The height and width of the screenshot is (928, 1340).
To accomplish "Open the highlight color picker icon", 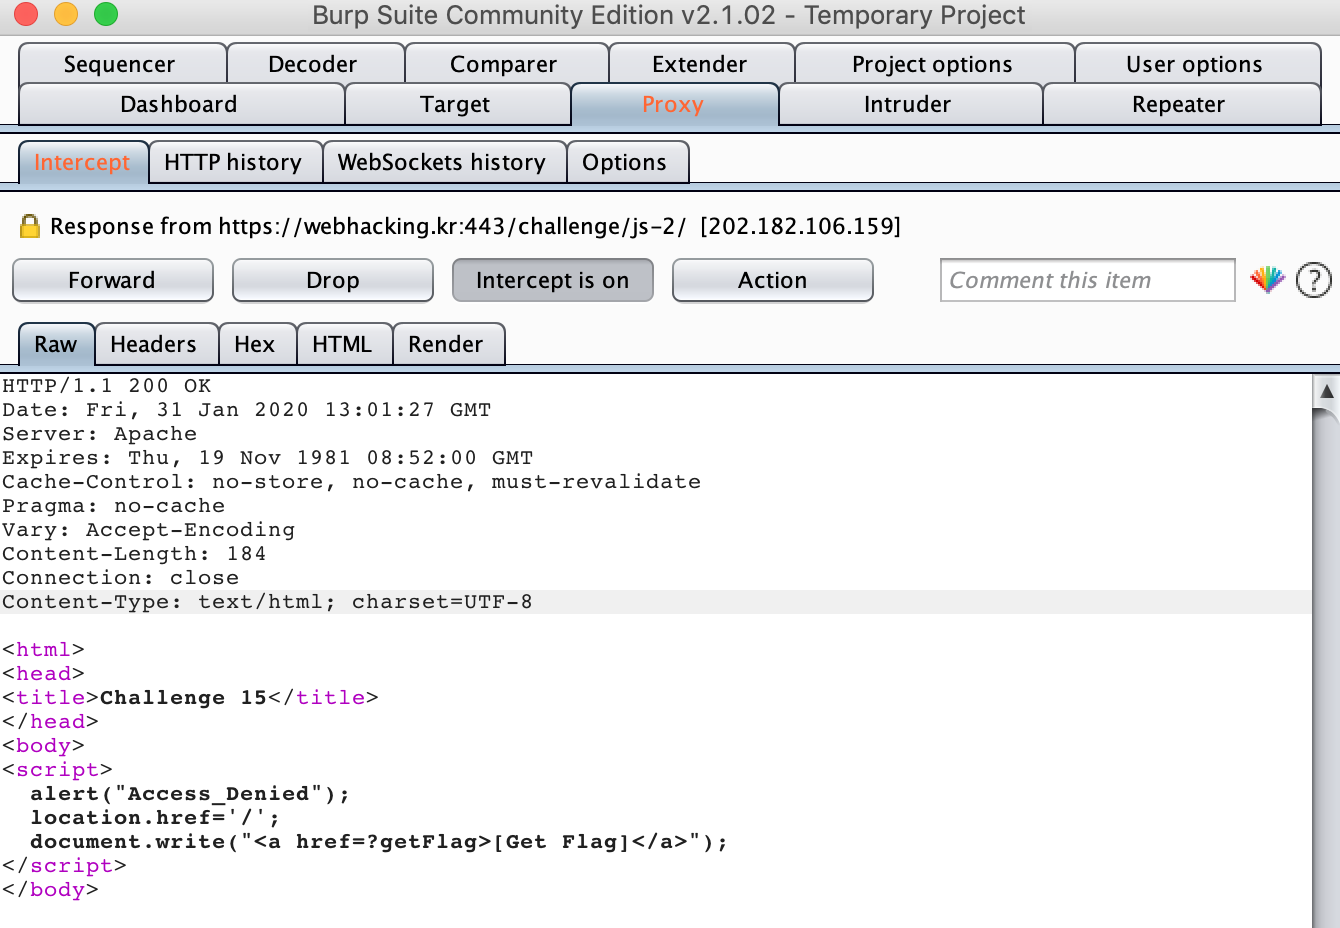I will (x=1267, y=280).
